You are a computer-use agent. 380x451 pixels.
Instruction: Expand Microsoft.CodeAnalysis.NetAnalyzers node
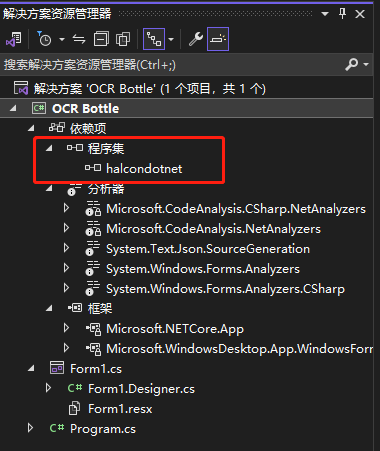click(x=66, y=228)
